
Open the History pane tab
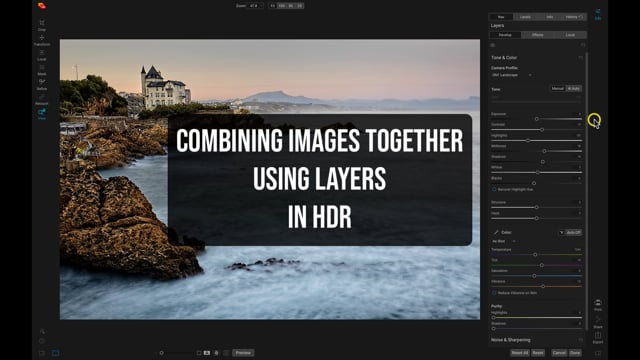click(x=574, y=17)
